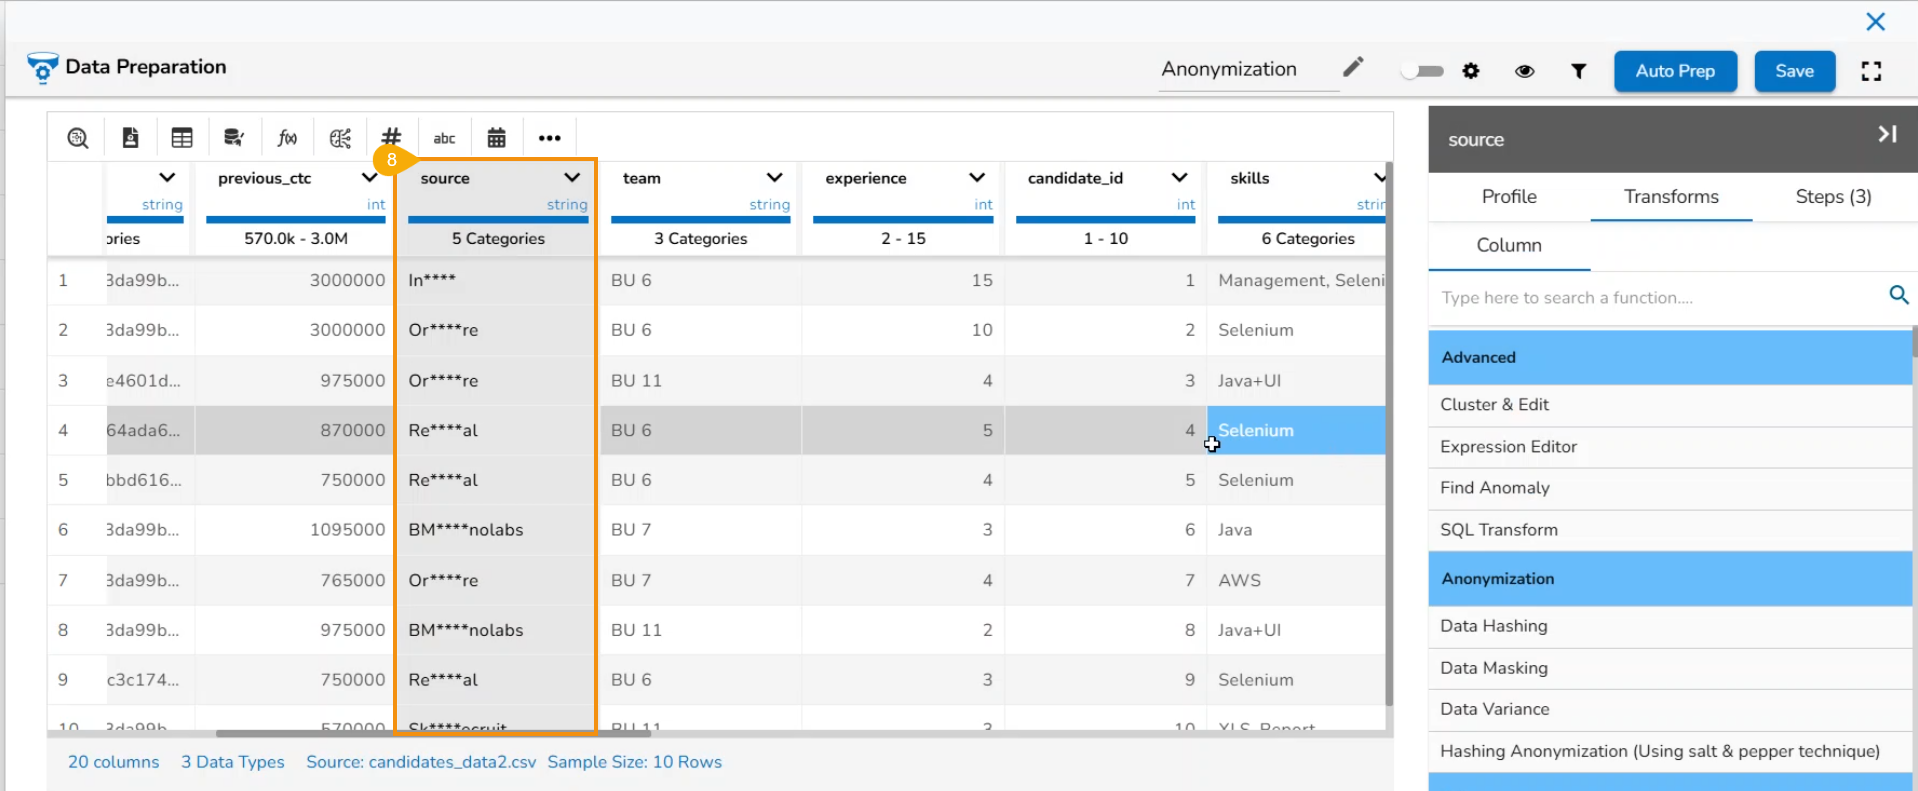Viewport: 1918px width, 791px height.
Task: Click the Auto Prep button
Action: pos(1674,71)
